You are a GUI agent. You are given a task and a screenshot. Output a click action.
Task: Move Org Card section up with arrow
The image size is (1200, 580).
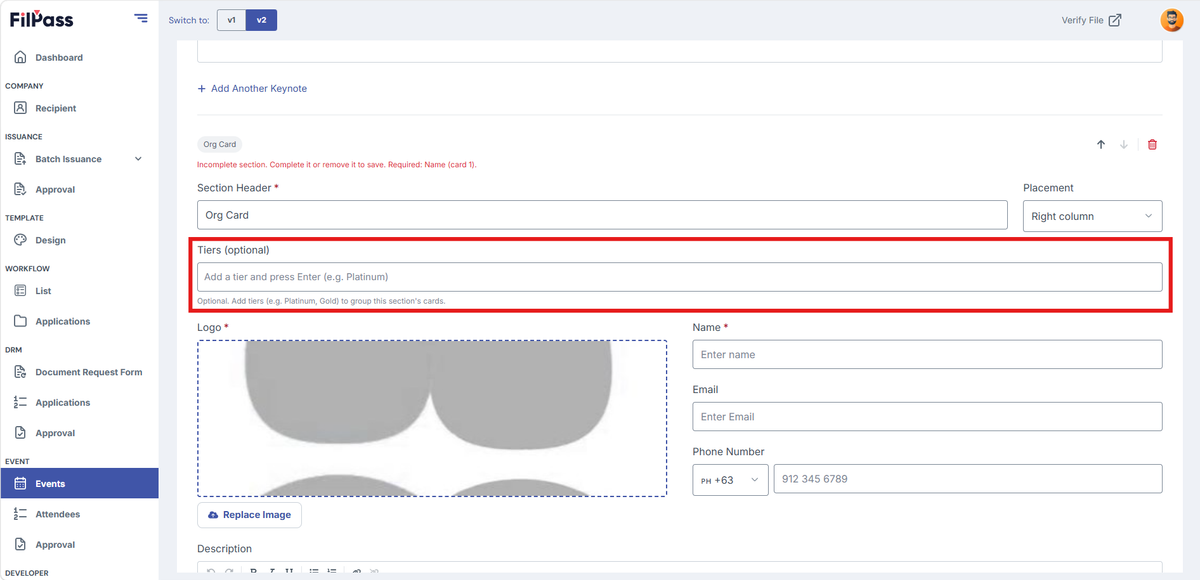pyautogui.click(x=1101, y=145)
